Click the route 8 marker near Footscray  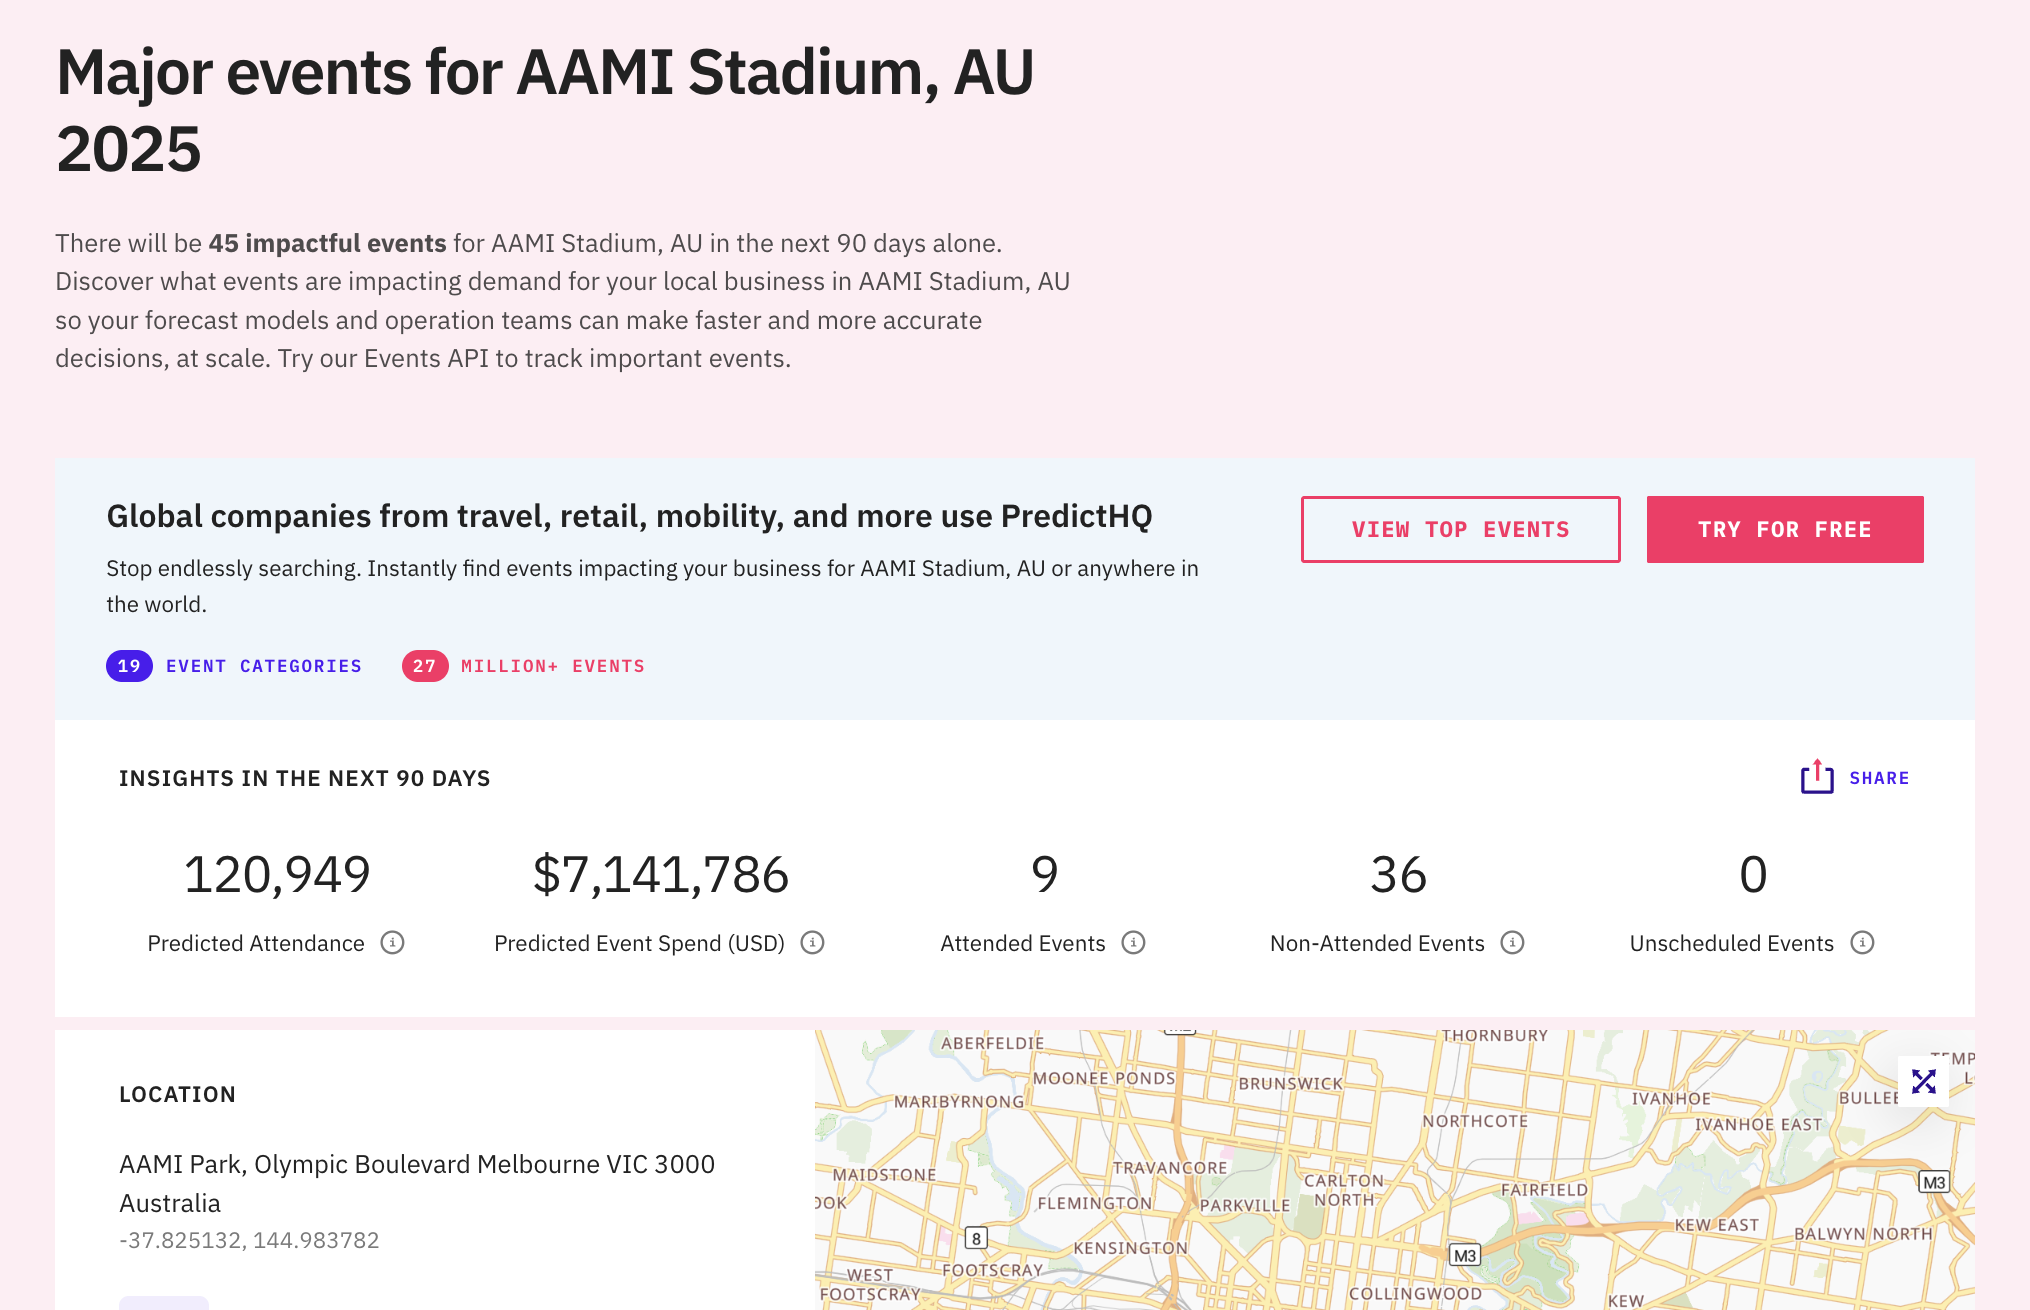point(976,1238)
